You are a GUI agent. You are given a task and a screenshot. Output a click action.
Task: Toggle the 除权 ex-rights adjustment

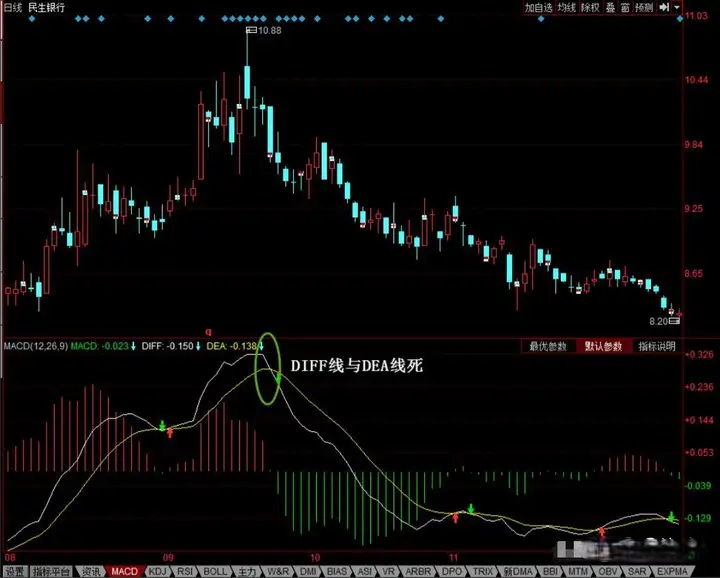coord(590,7)
